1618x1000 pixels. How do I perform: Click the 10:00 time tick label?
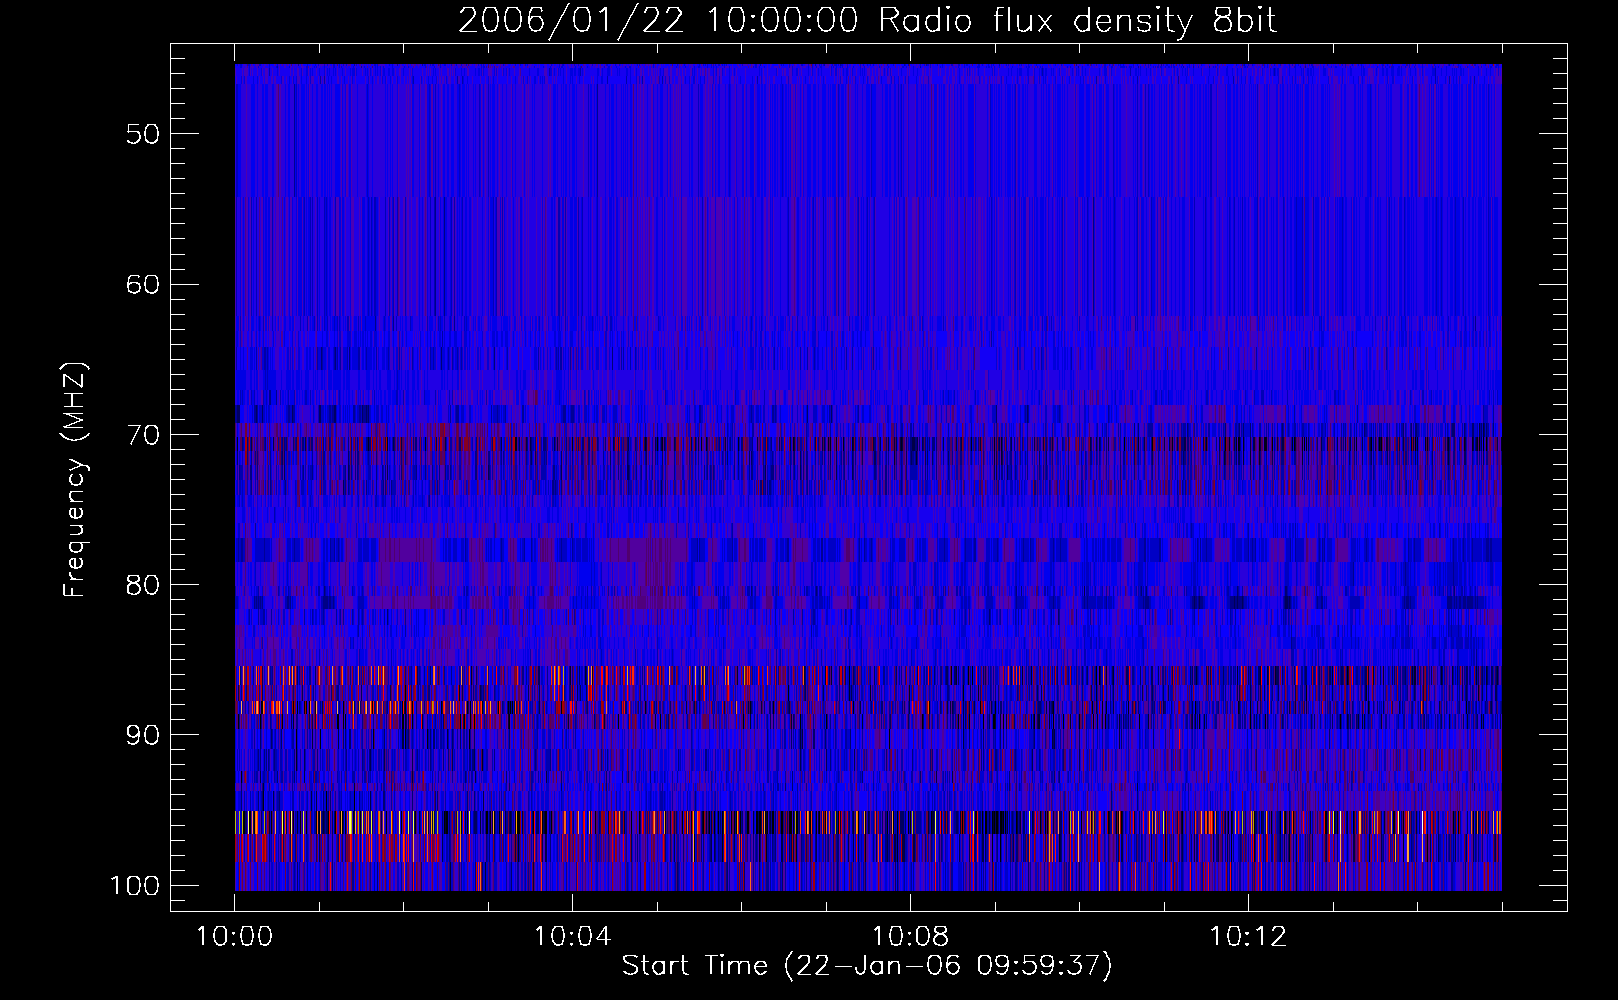tap(235, 937)
